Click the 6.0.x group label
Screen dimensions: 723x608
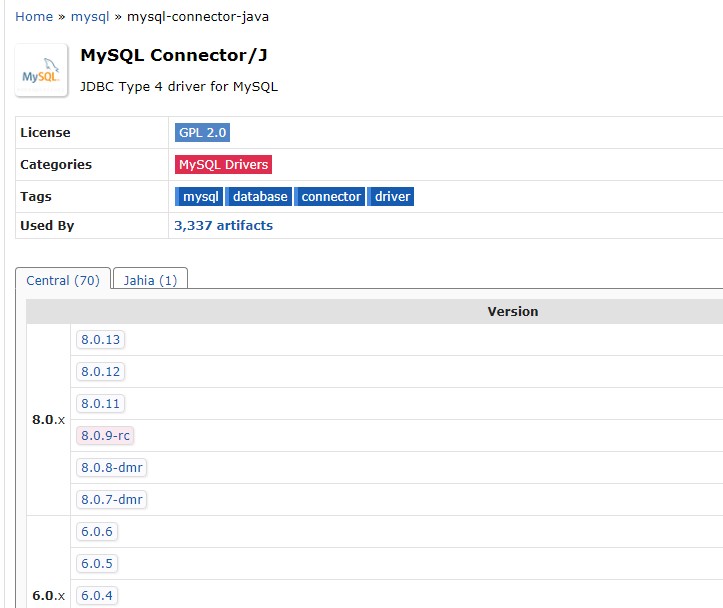tap(48, 596)
